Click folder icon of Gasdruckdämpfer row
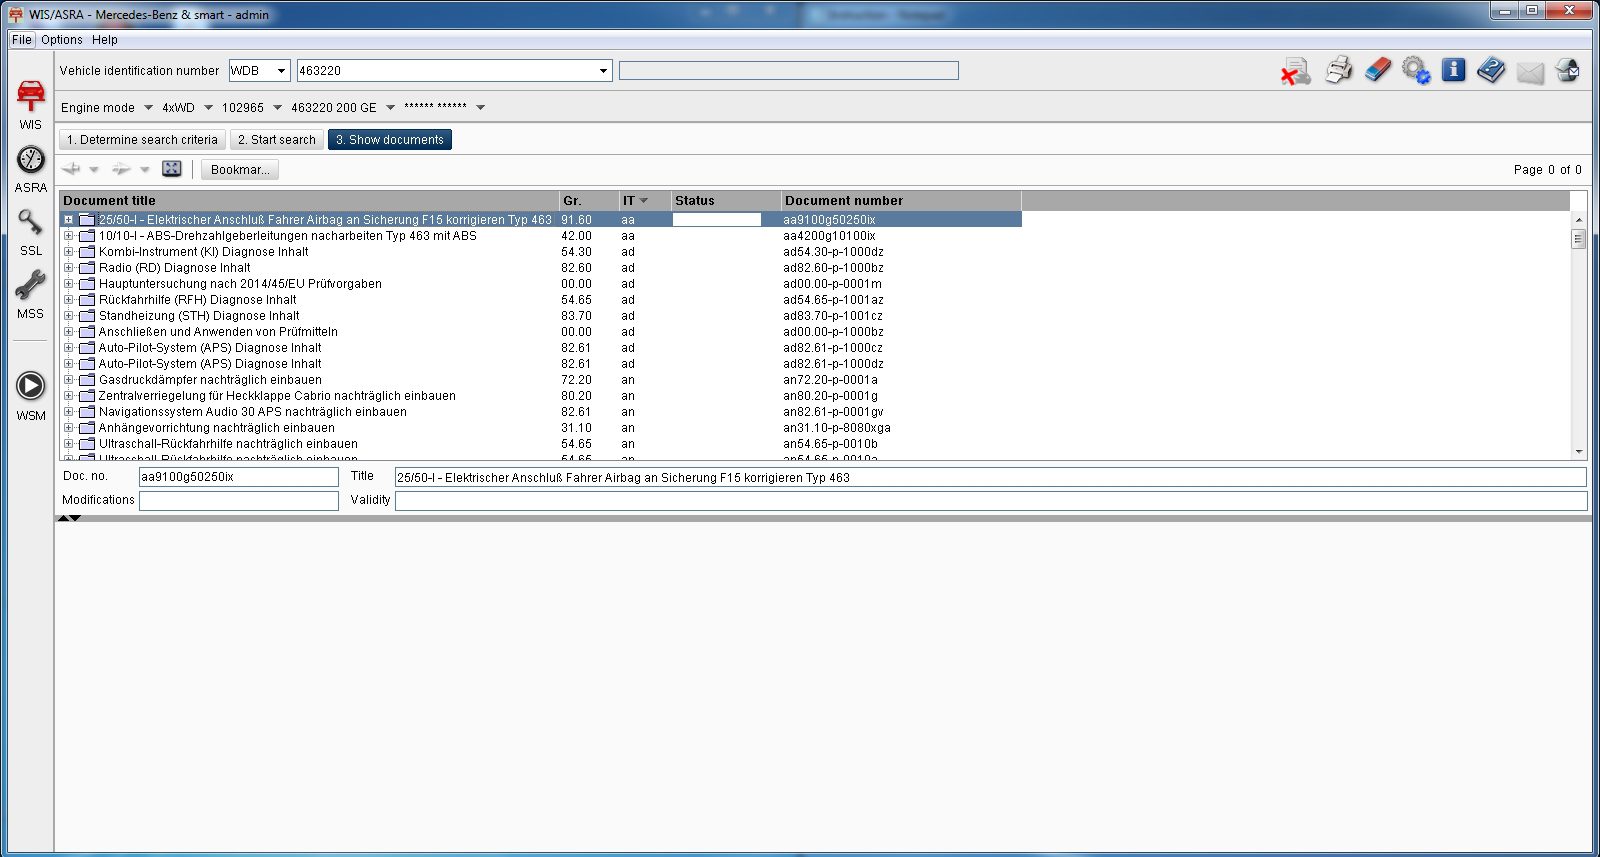The height and width of the screenshot is (857, 1600). (x=87, y=380)
